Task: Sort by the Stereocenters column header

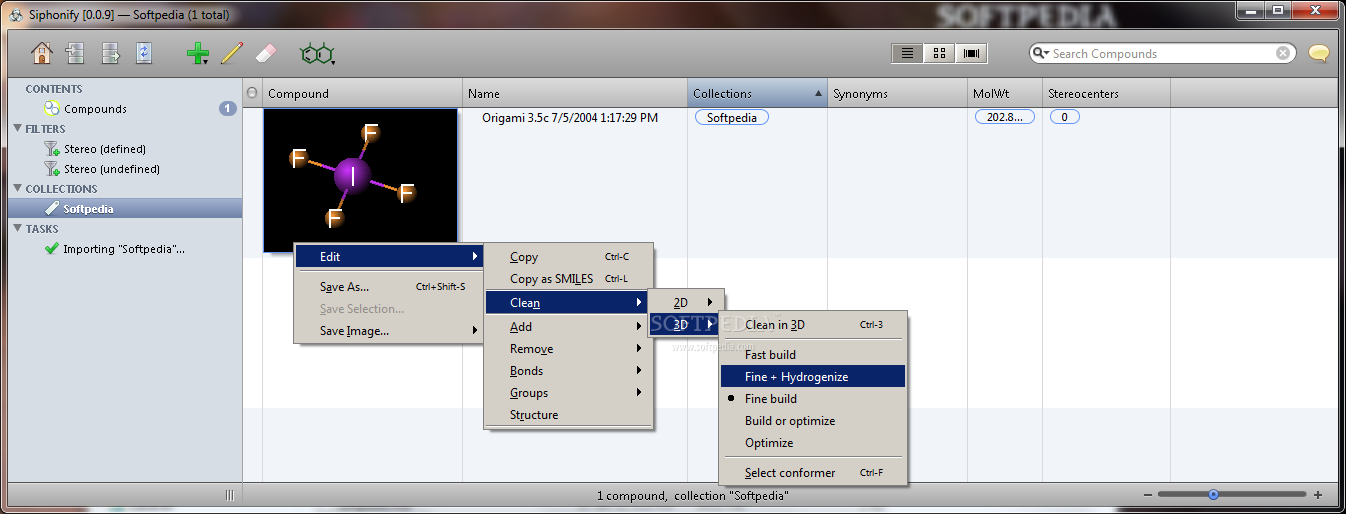Action: pos(1107,93)
